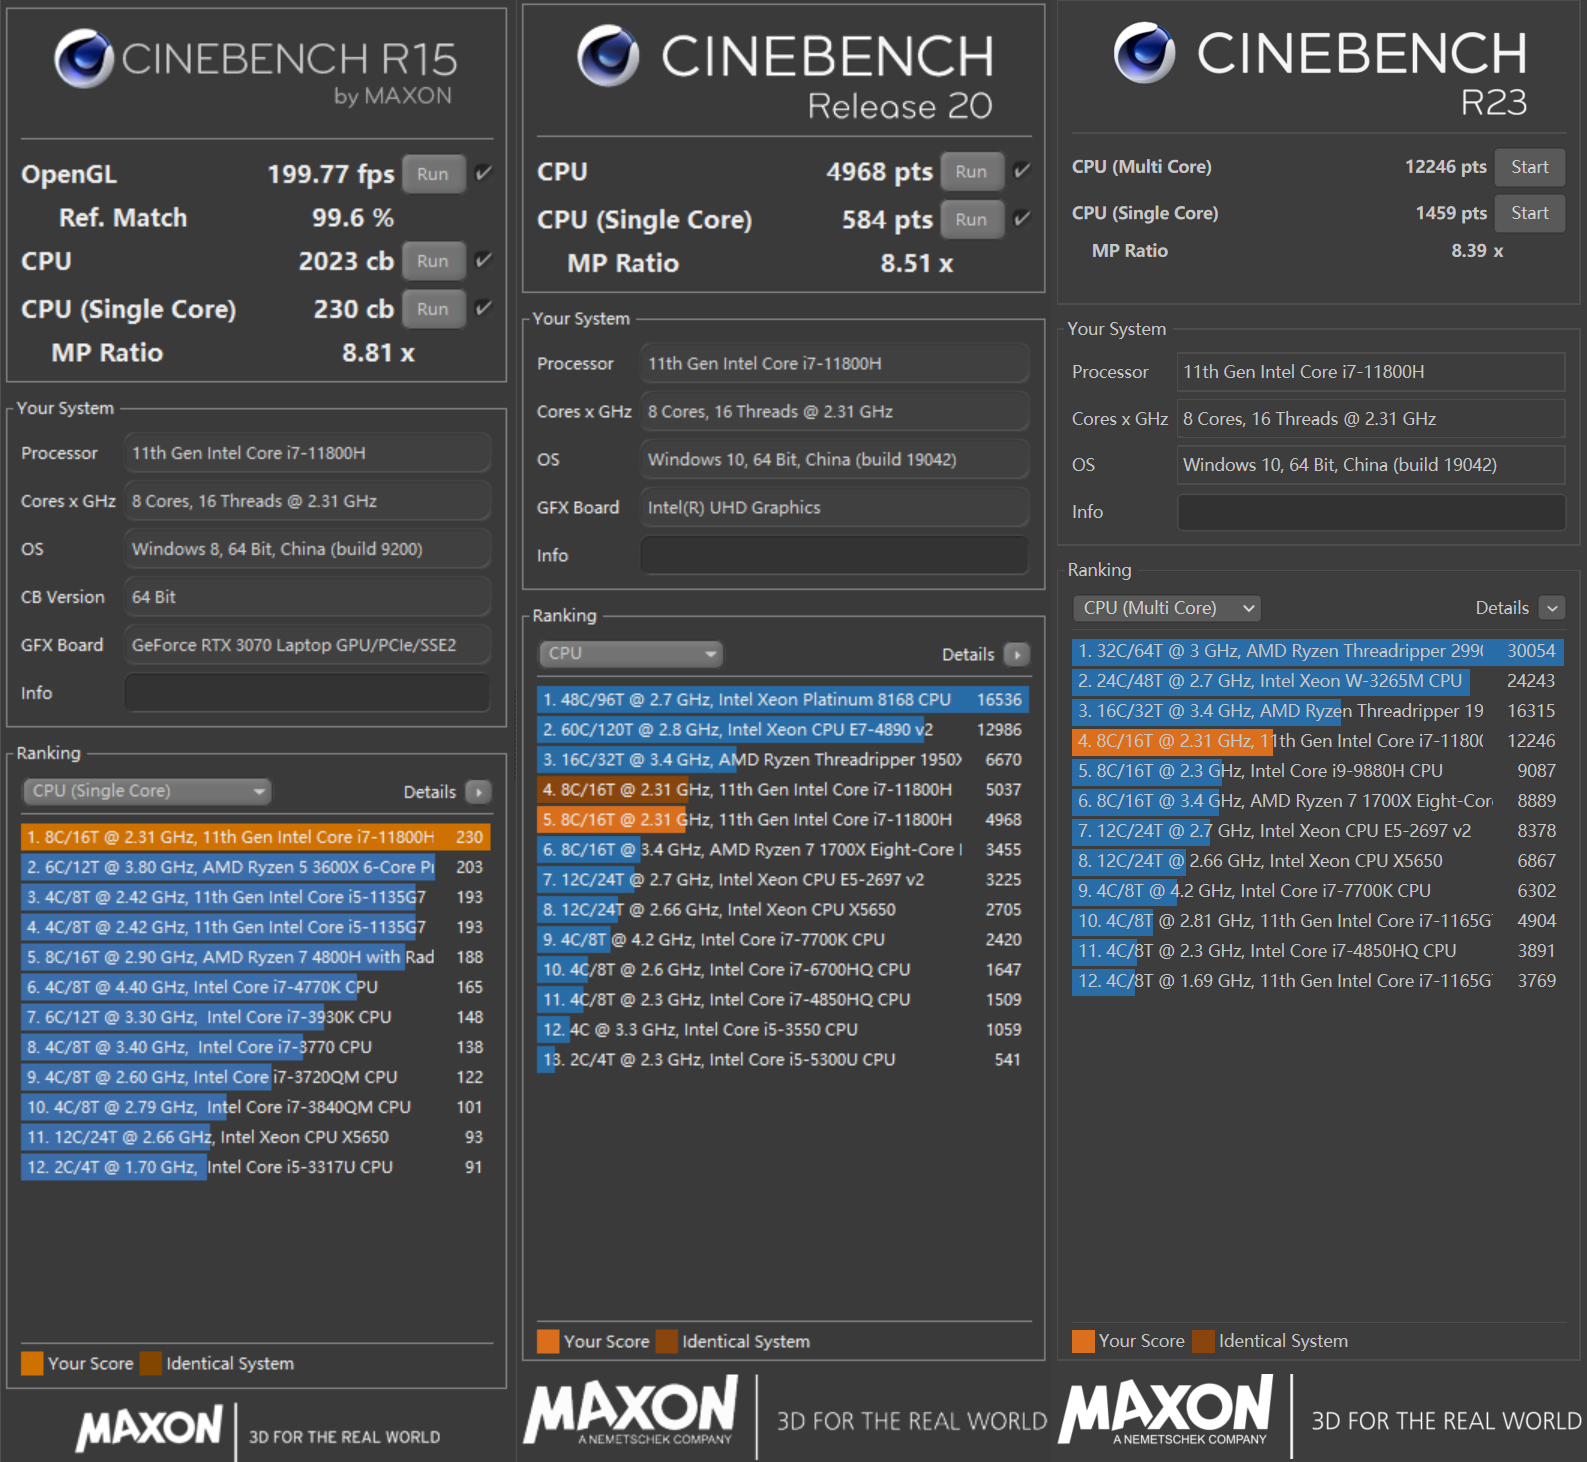Select the first R15 ranking row scoring 230

pos(256,837)
